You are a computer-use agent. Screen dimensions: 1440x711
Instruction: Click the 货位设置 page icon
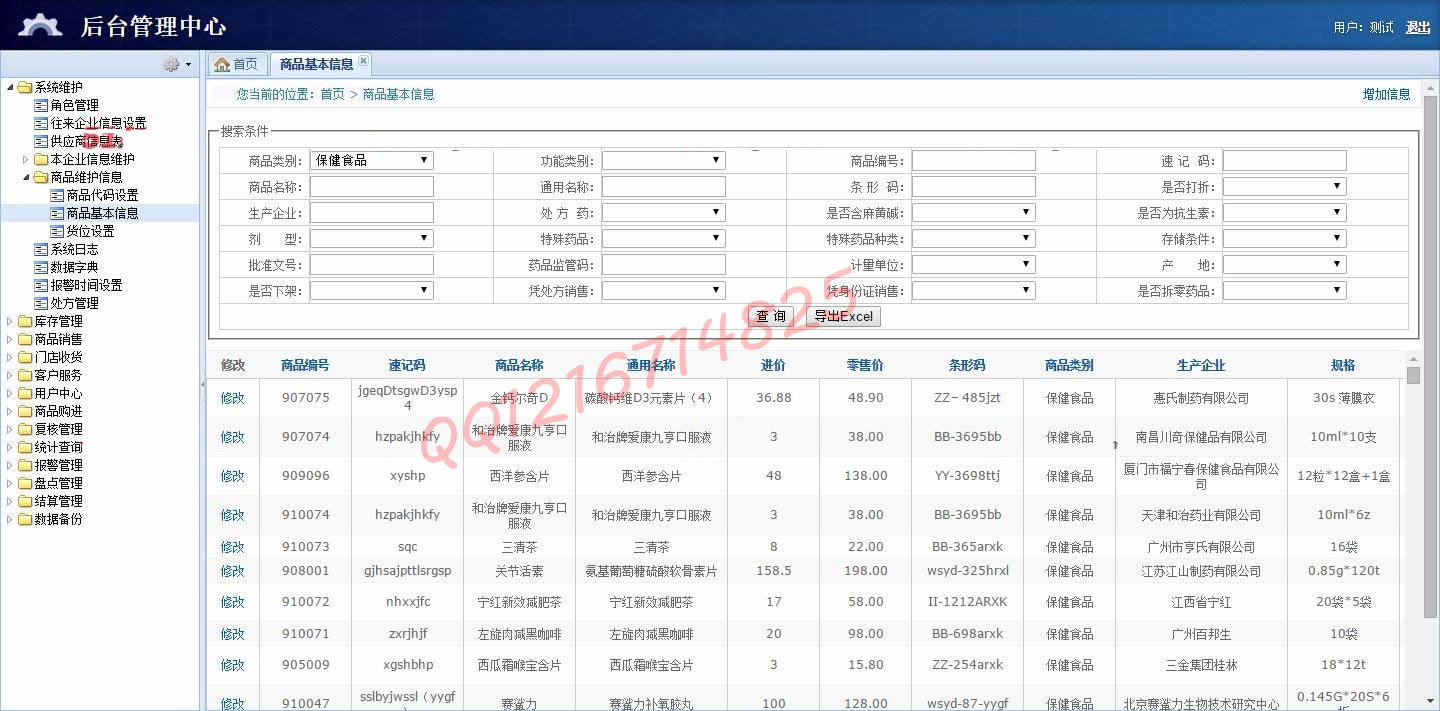point(57,231)
